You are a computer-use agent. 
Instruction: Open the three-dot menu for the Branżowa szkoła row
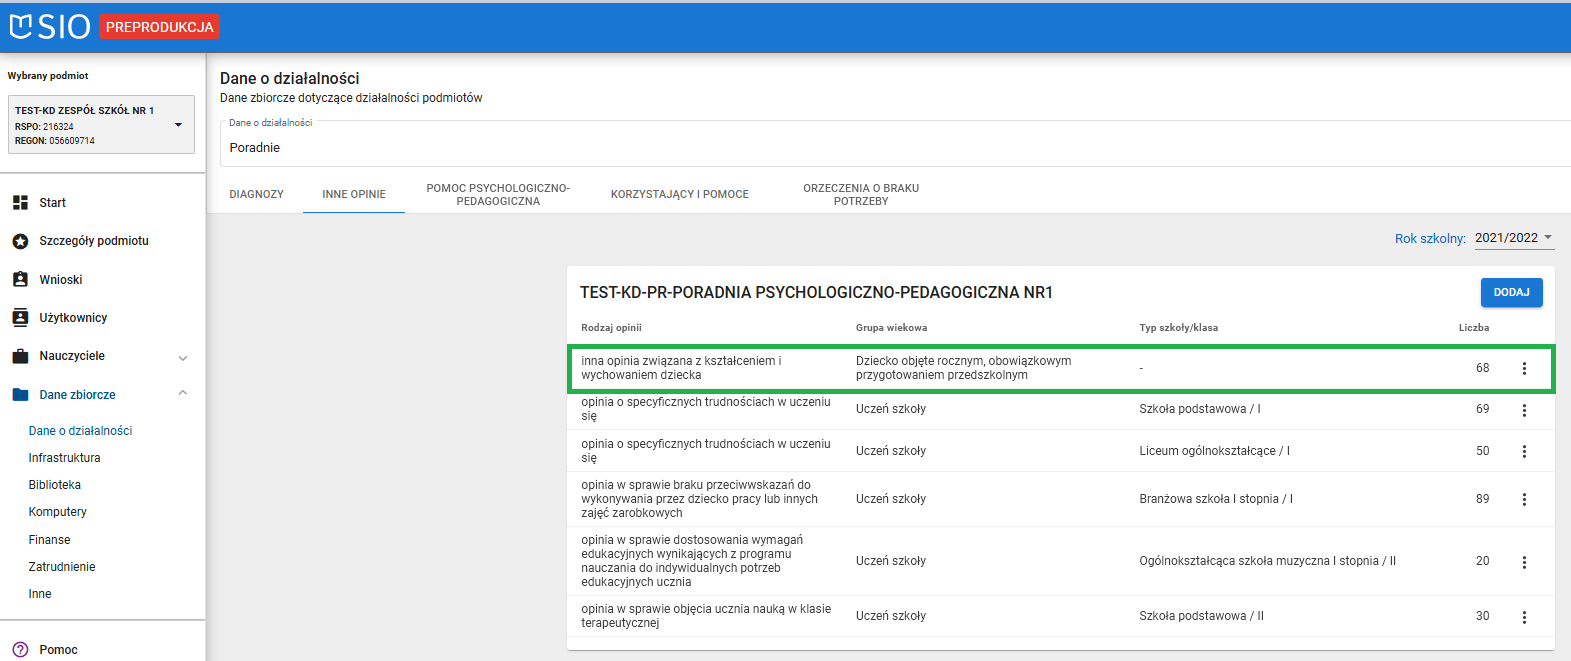[x=1524, y=499]
